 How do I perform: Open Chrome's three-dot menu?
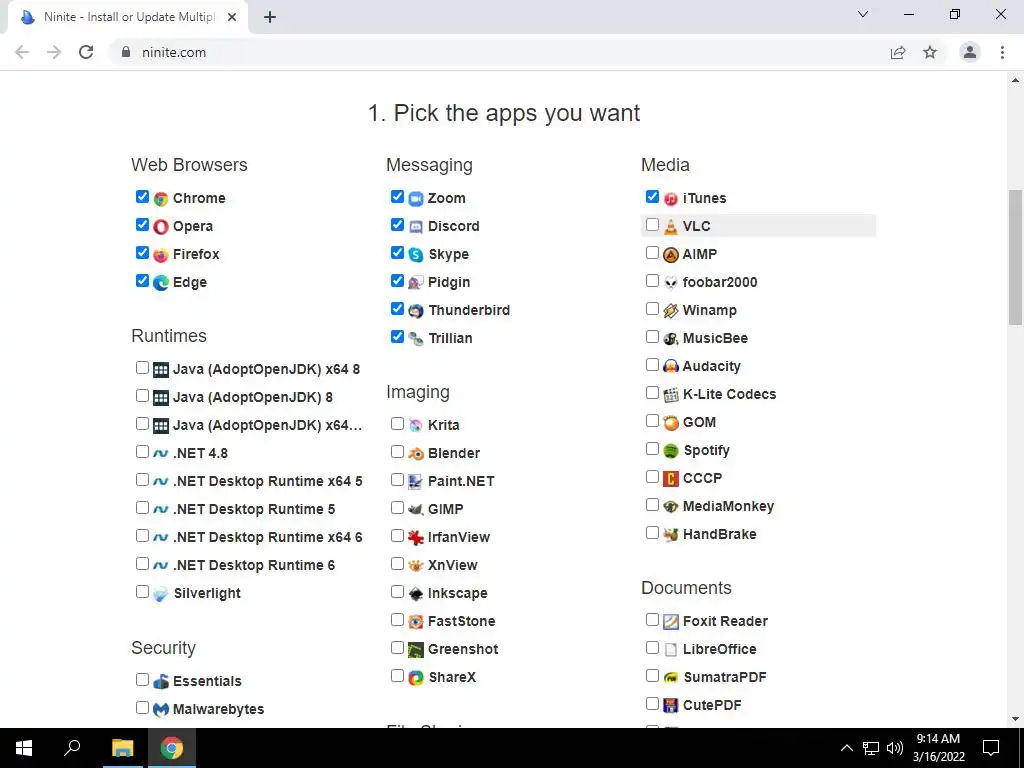point(1002,52)
